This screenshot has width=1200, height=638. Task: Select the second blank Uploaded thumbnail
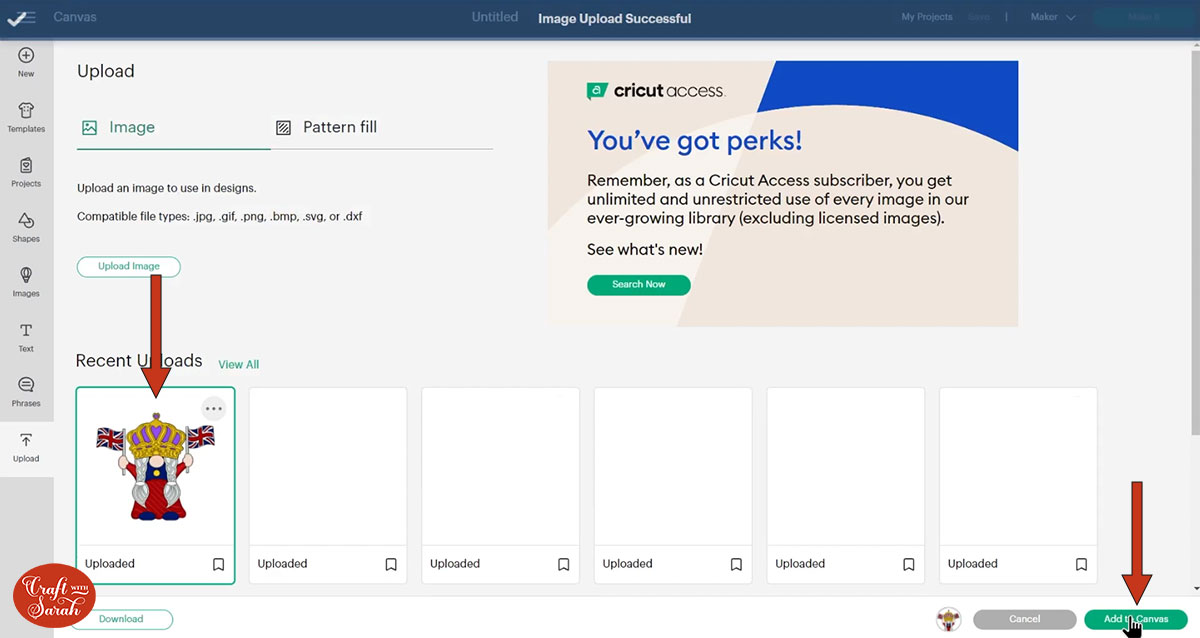tap(328, 466)
